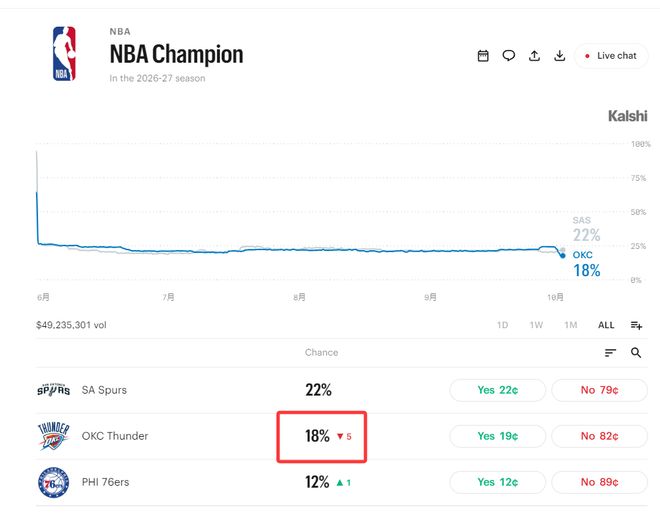Buy Yes 12¢ on PHI 76ers
Viewport: 660px width, 515px height.
coord(498,482)
